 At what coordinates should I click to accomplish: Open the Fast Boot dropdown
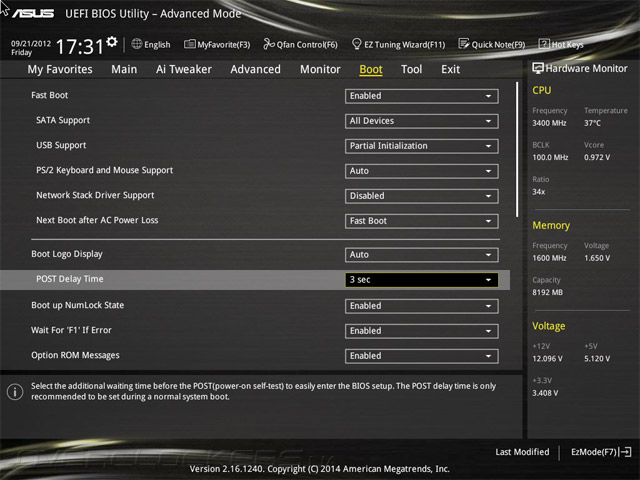tap(422, 96)
